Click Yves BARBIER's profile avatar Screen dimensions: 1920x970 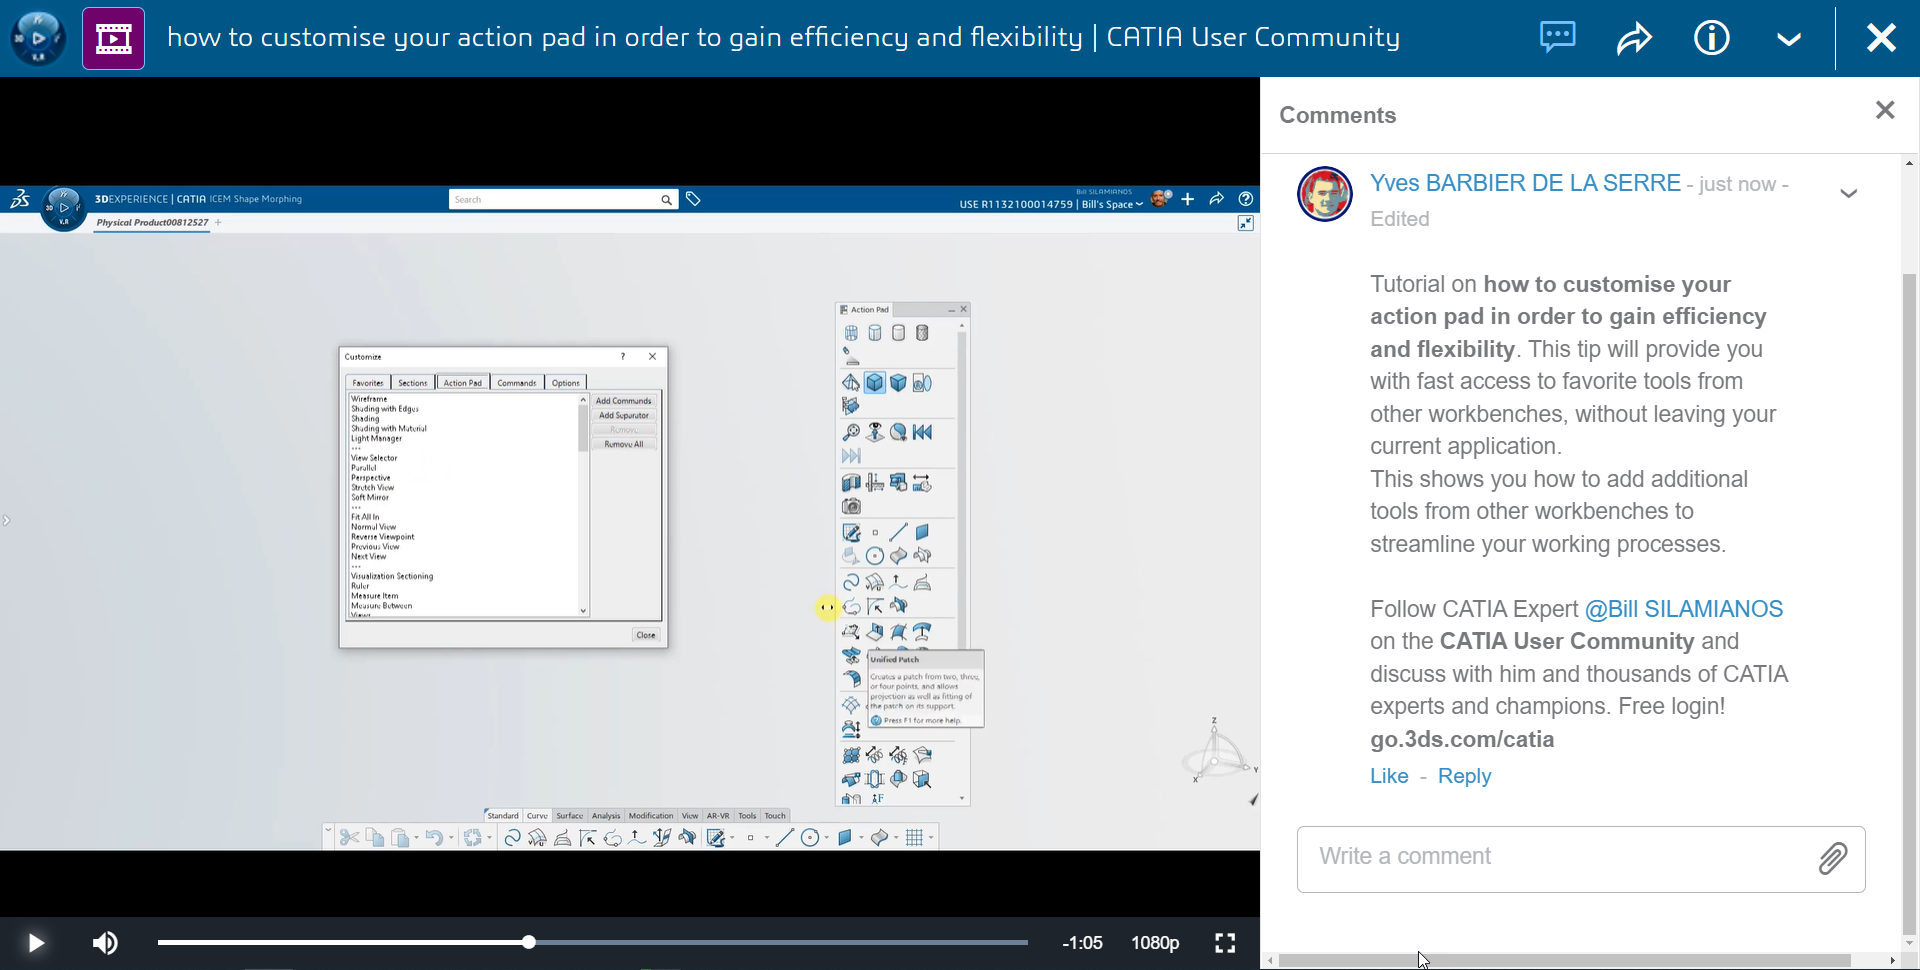tap(1324, 194)
